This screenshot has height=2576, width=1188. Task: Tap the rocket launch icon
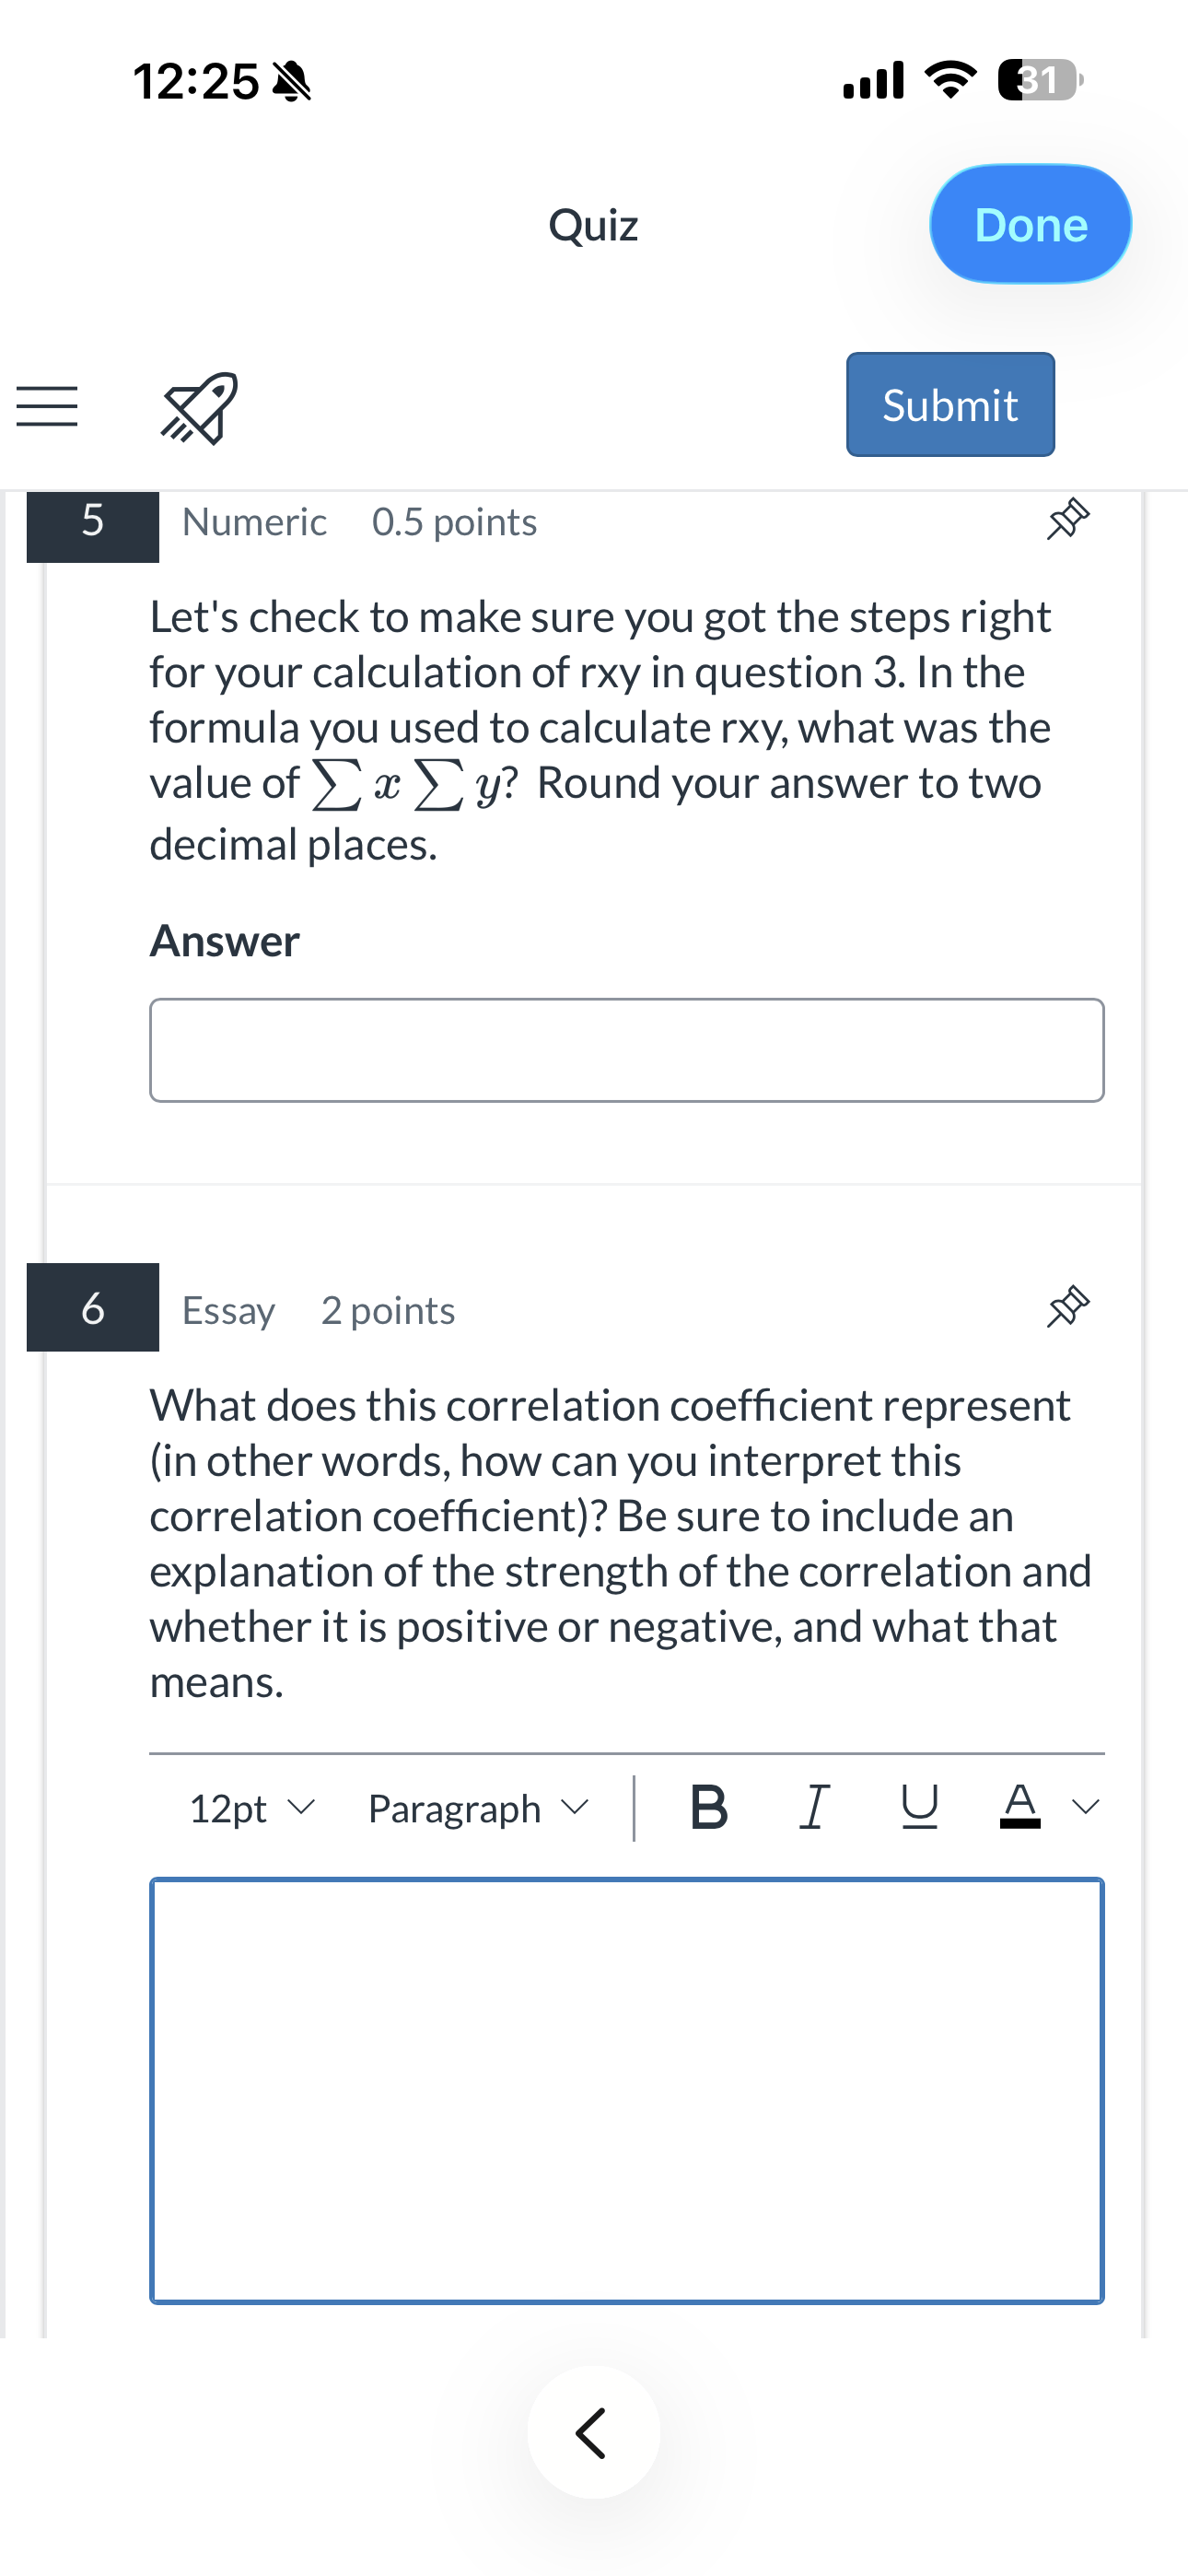(200, 407)
